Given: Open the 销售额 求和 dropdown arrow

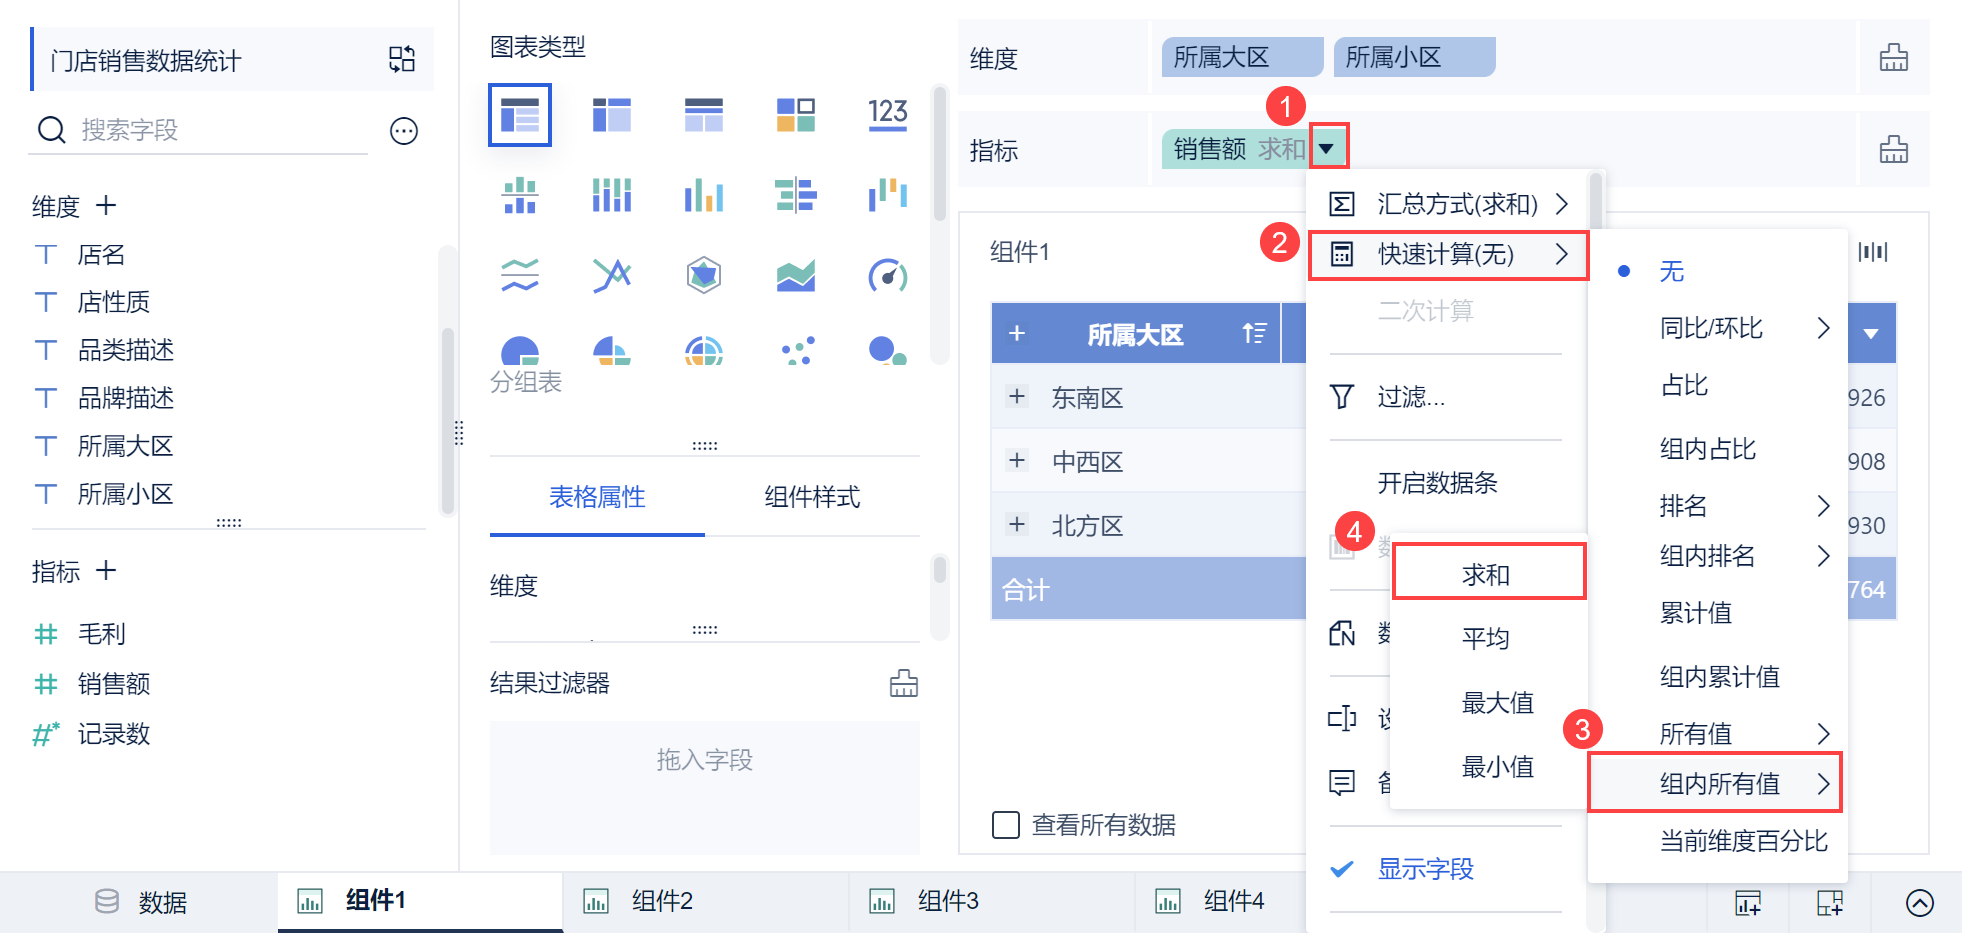Looking at the screenshot, I should point(1327,149).
